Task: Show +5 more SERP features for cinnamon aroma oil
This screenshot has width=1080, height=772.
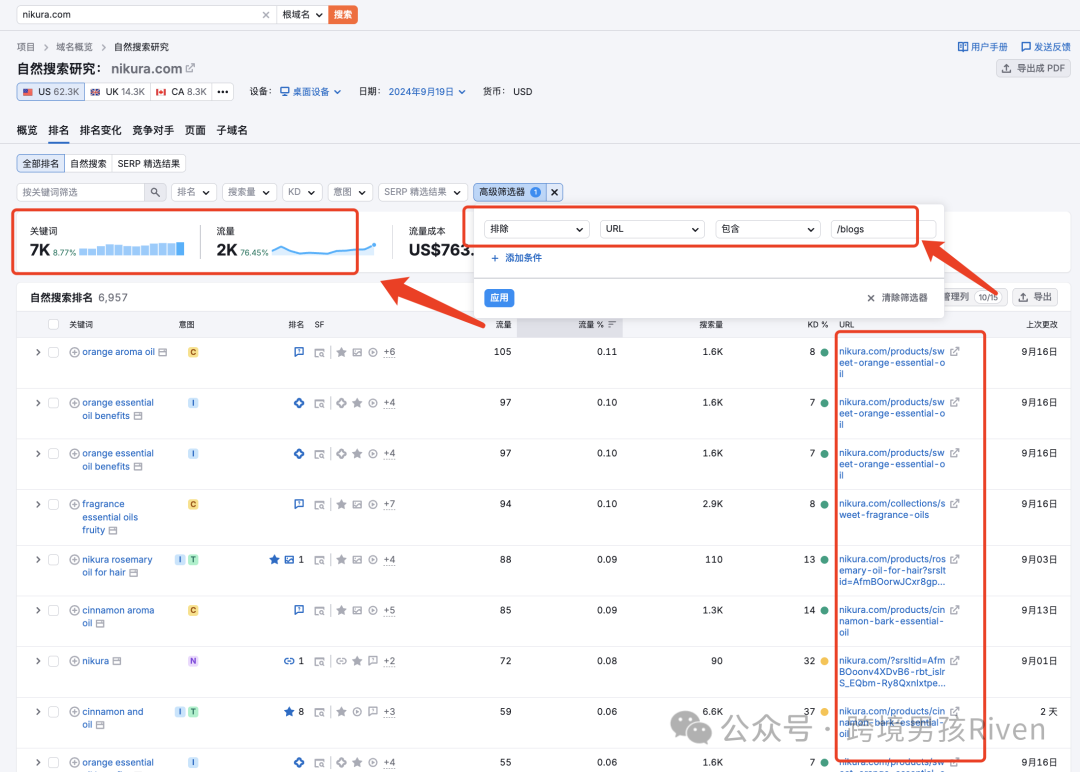Action: point(389,610)
